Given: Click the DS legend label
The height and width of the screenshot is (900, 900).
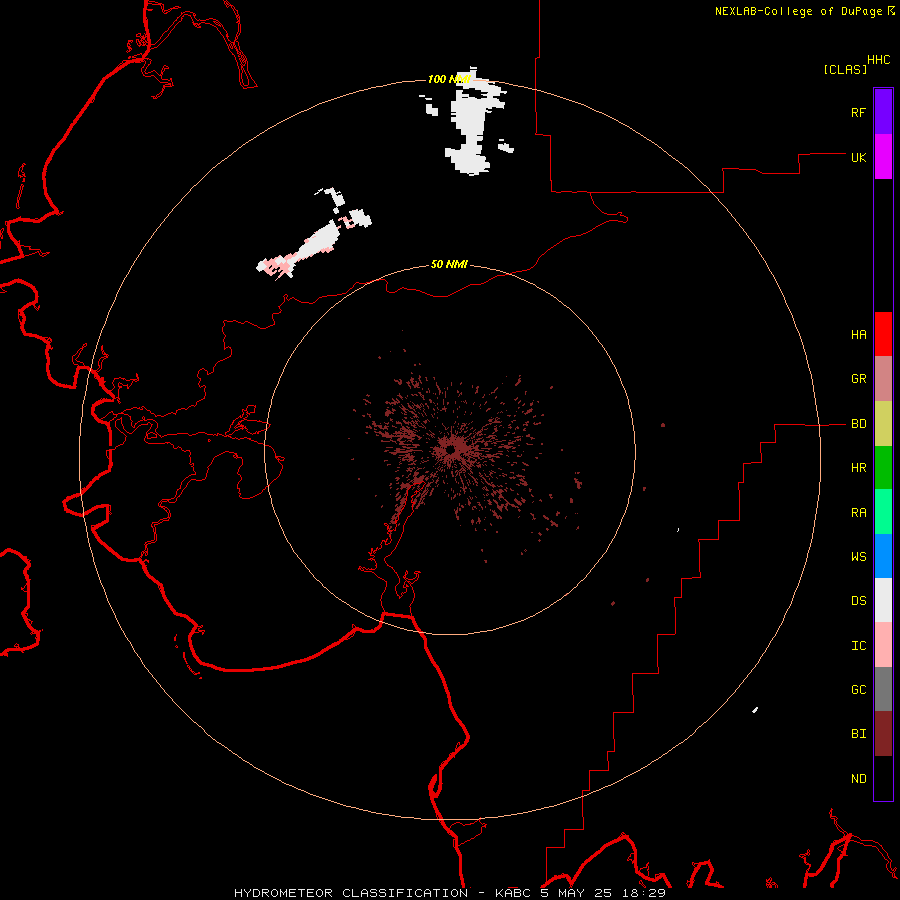Looking at the screenshot, I should click(858, 601).
